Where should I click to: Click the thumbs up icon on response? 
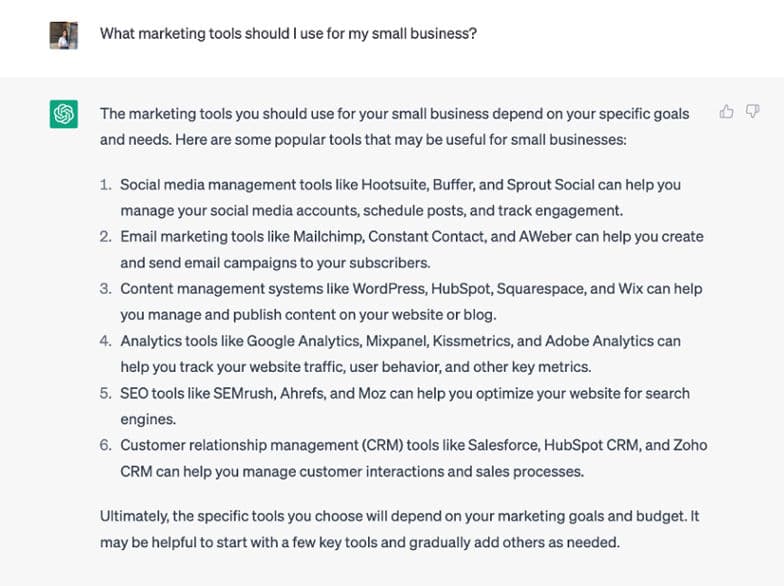pos(726,111)
